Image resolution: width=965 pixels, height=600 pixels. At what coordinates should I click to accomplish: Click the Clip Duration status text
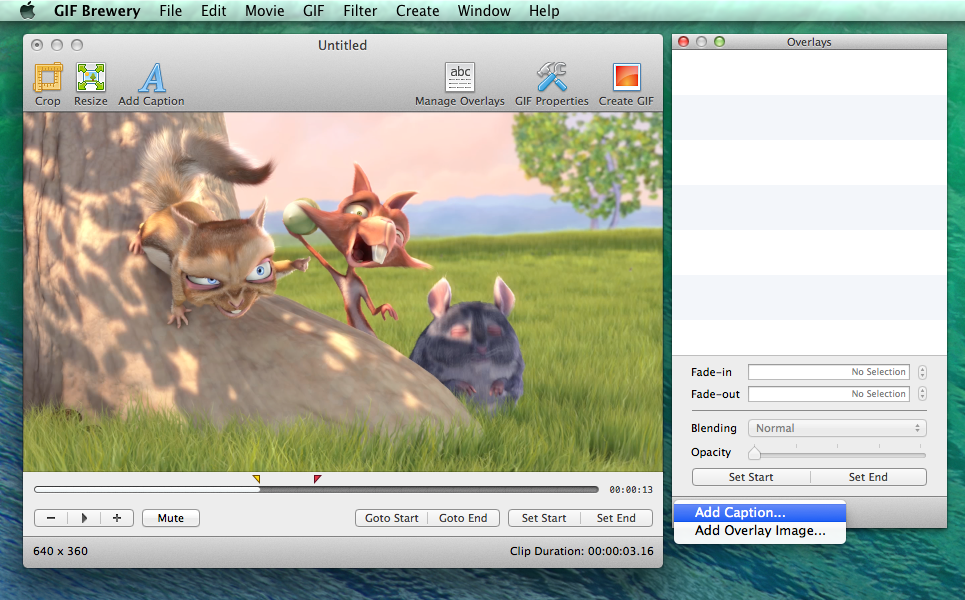click(582, 551)
